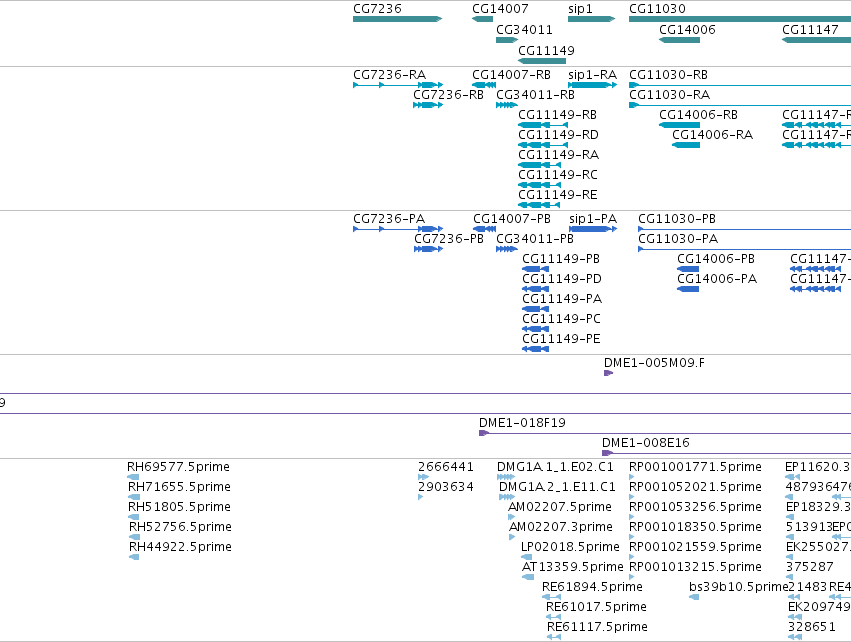This screenshot has height=642, width=851.
Task: Click EST RP001052021.5prime
Action: tap(632, 497)
